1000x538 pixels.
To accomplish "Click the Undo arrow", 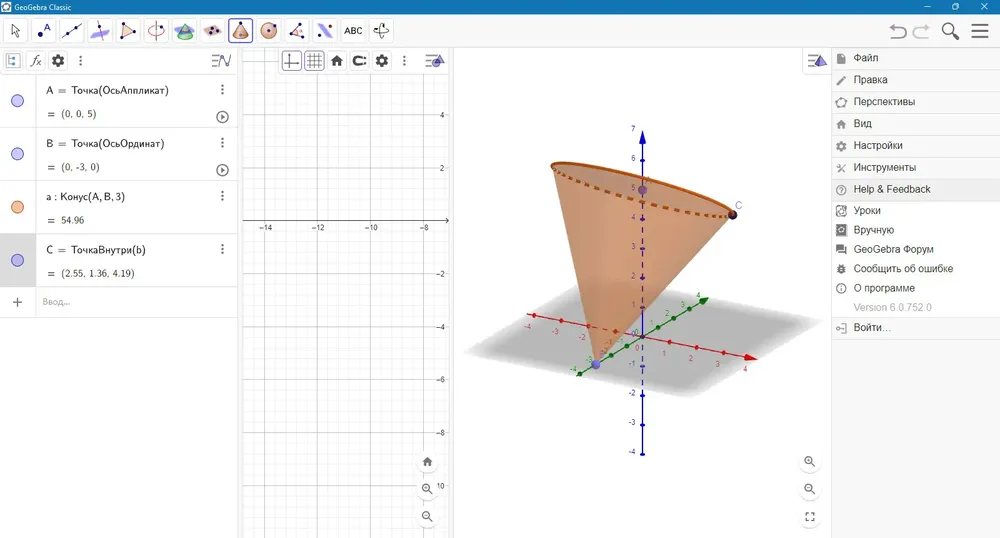I will [898, 31].
